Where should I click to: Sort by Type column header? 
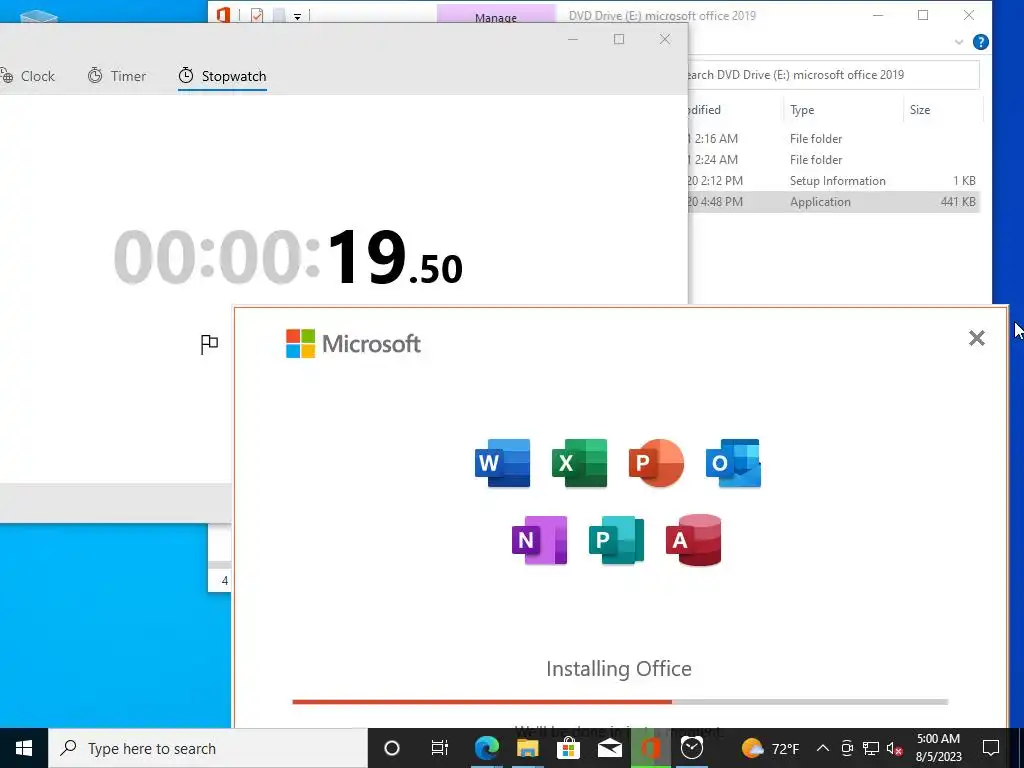tap(802, 110)
